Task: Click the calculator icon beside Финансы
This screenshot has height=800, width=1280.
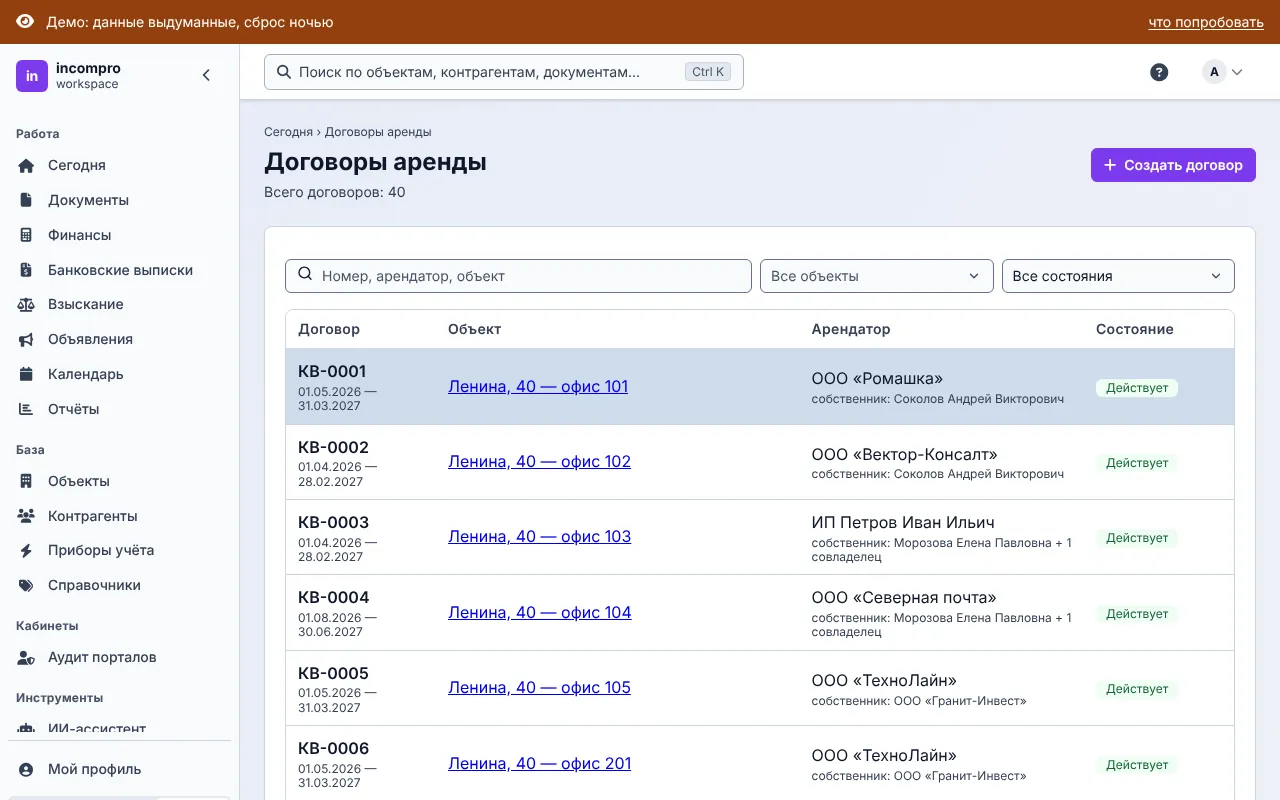Action: (x=27, y=235)
